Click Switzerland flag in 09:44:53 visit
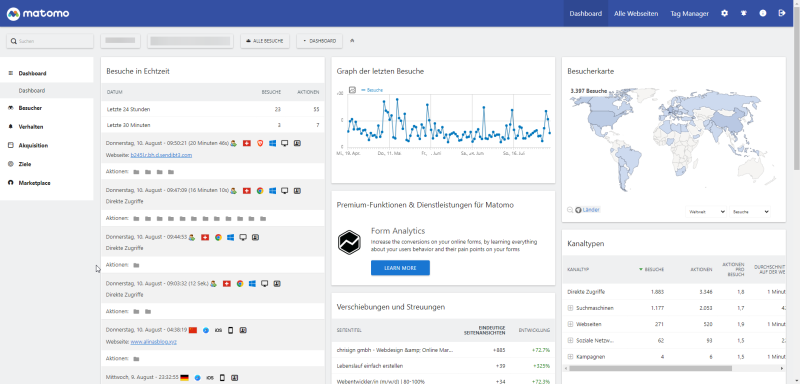Image resolution: width=800 pixels, height=384 pixels. [x=205, y=238]
